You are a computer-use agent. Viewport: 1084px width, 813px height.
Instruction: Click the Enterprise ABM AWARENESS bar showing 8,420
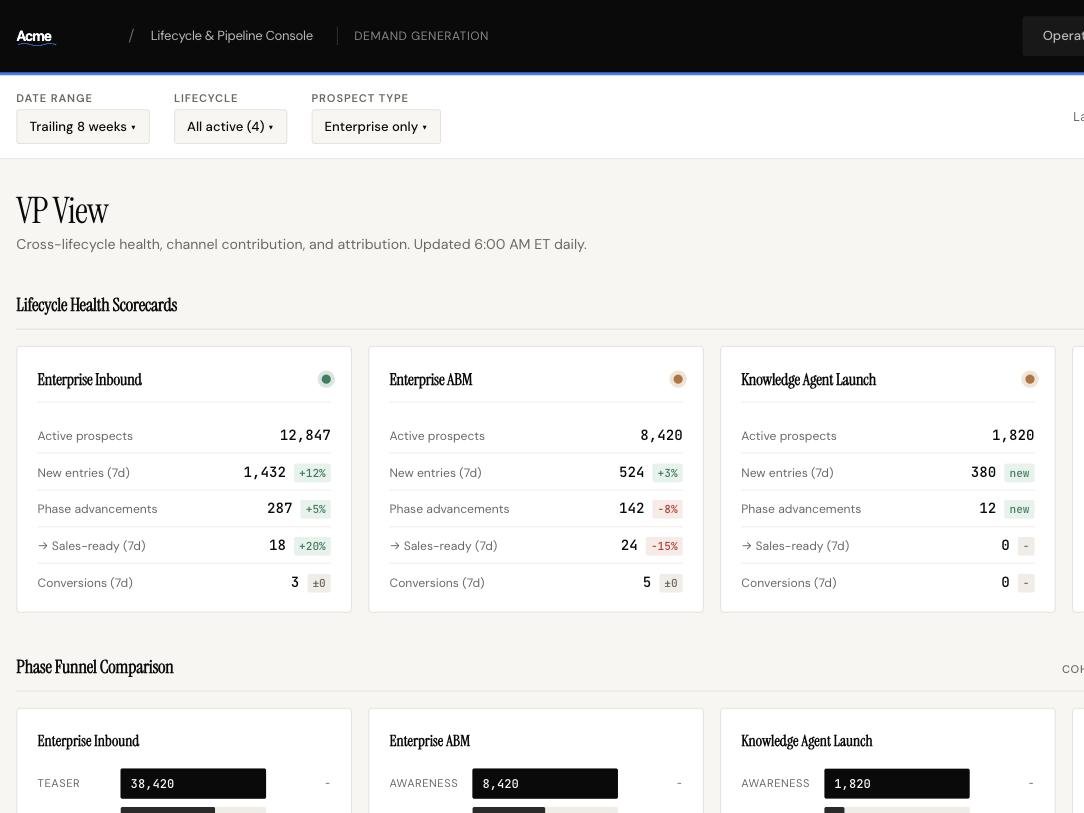545,783
